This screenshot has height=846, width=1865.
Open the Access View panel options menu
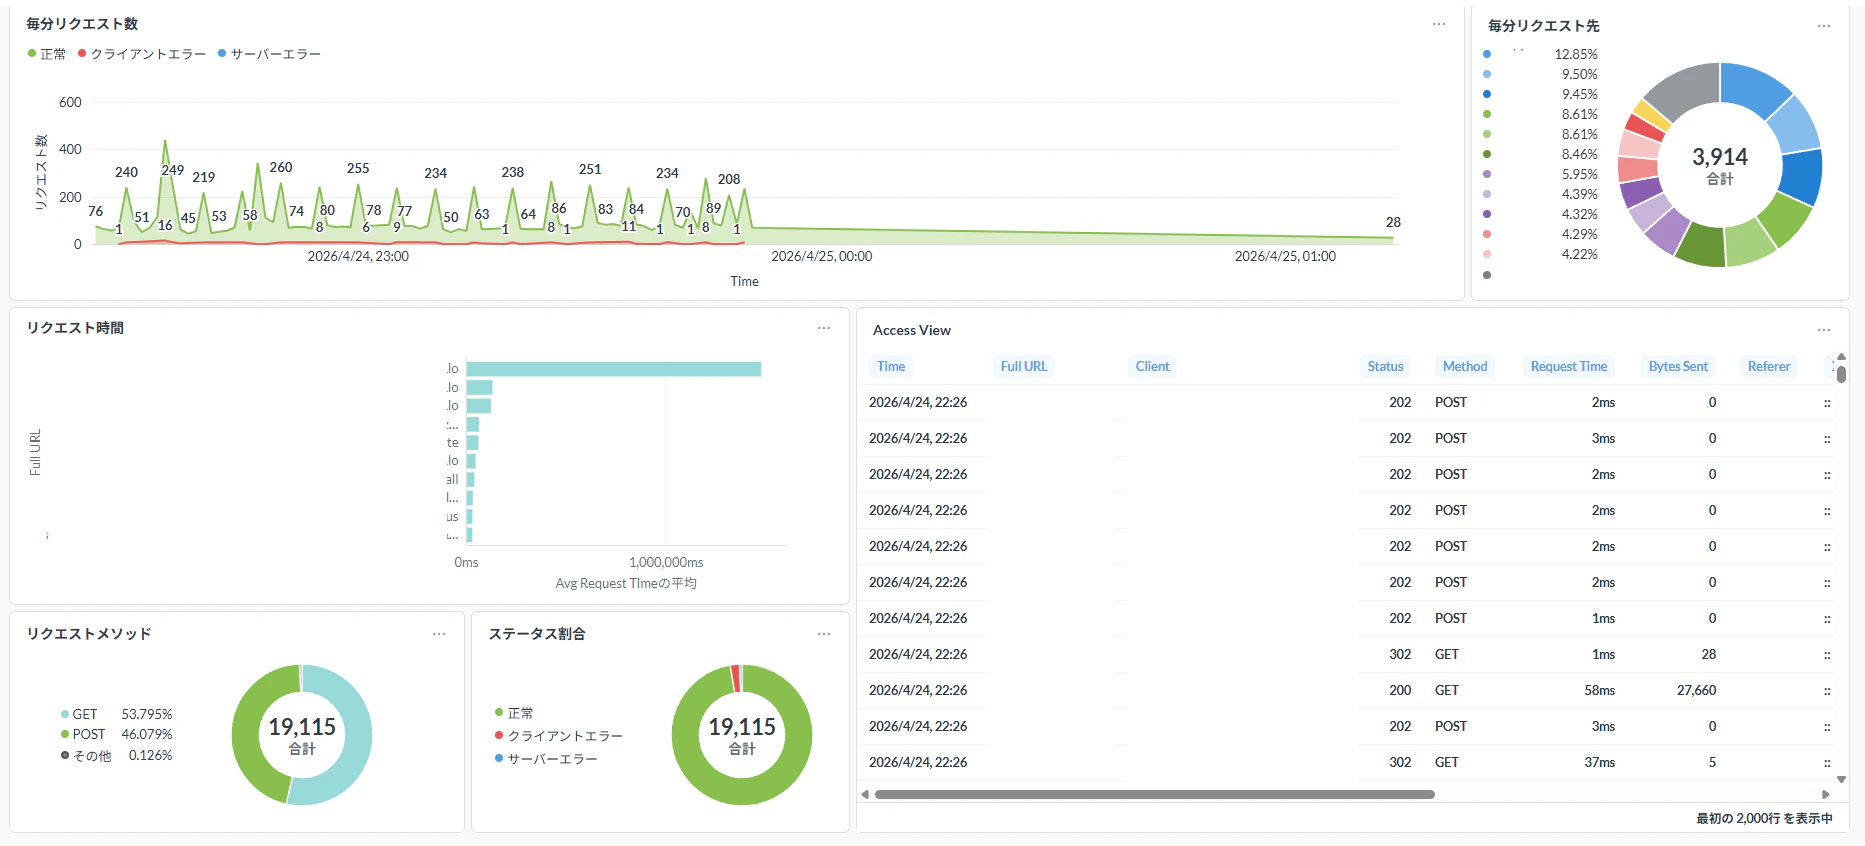click(1823, 330)
